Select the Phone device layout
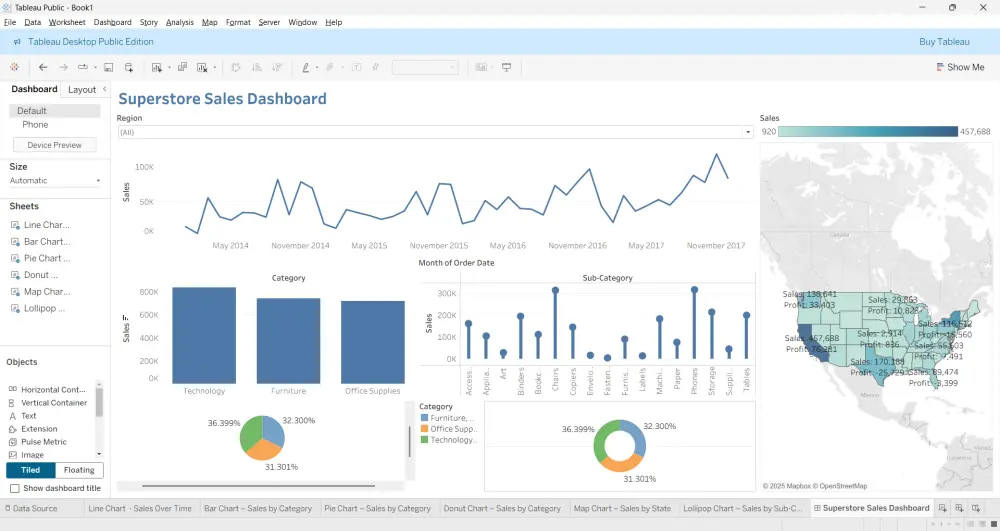 click(x=35, y=125)
